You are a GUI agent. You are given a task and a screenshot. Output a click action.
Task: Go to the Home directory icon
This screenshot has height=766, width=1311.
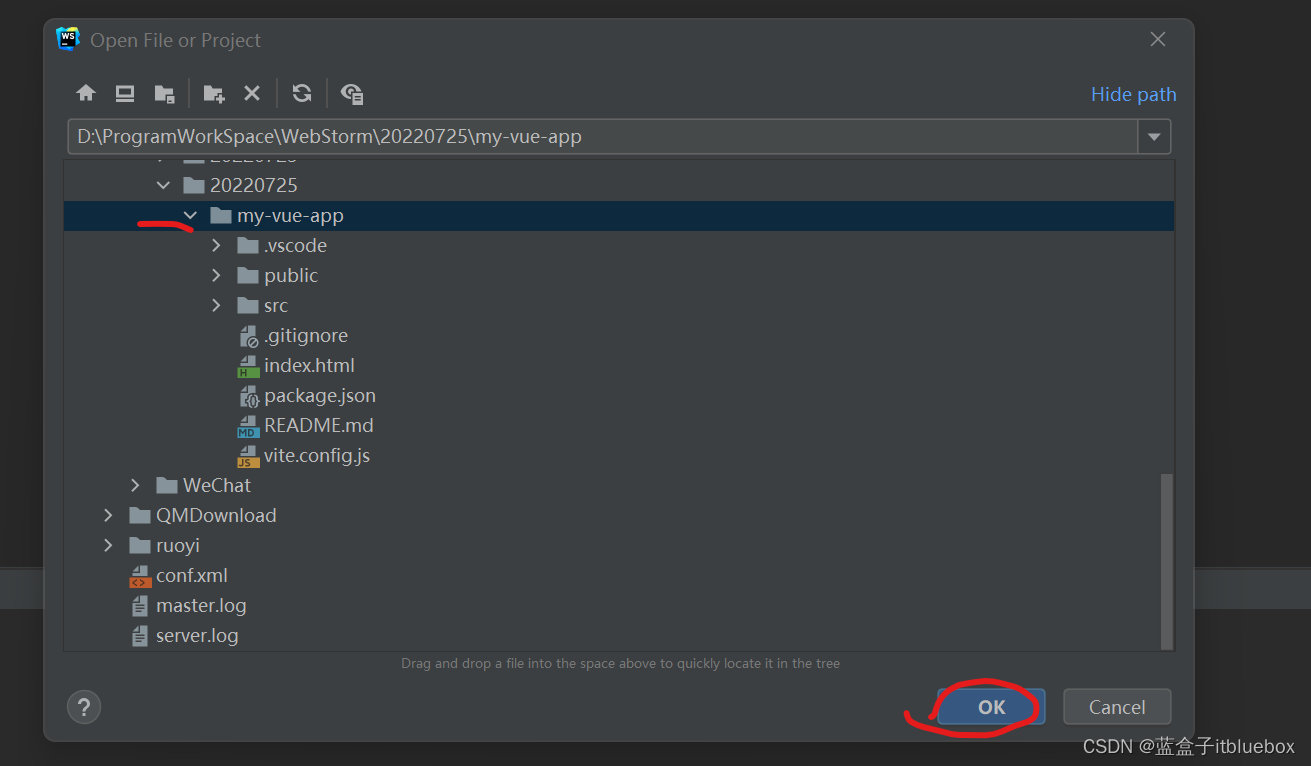86,93
